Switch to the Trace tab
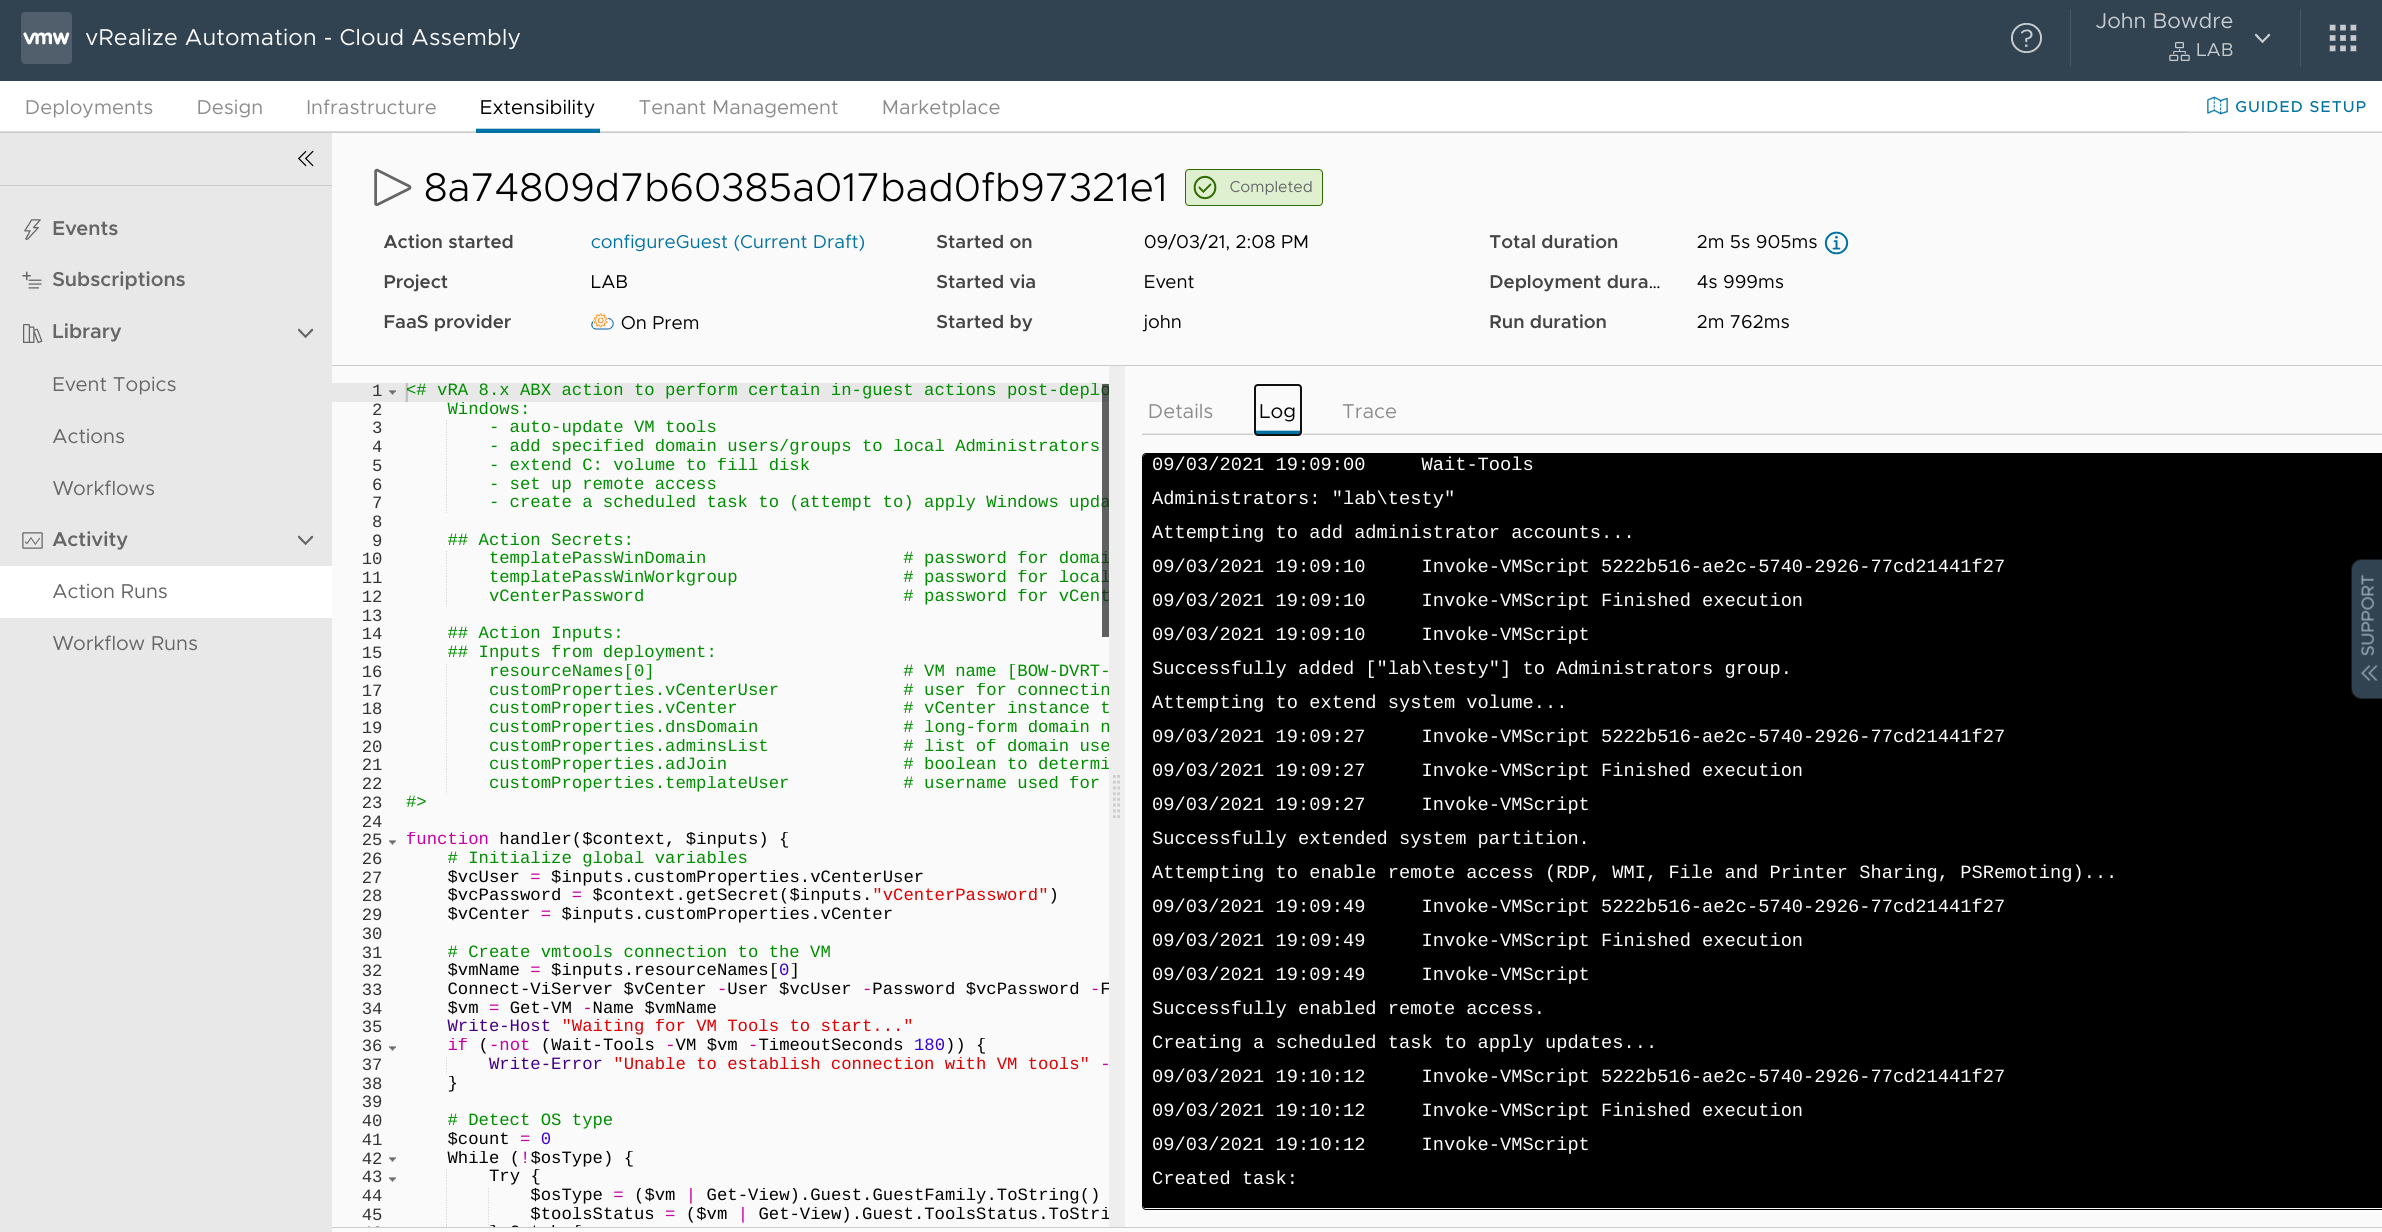Viewport: 2382px width, 1232px height. [x=1369, y=411]
